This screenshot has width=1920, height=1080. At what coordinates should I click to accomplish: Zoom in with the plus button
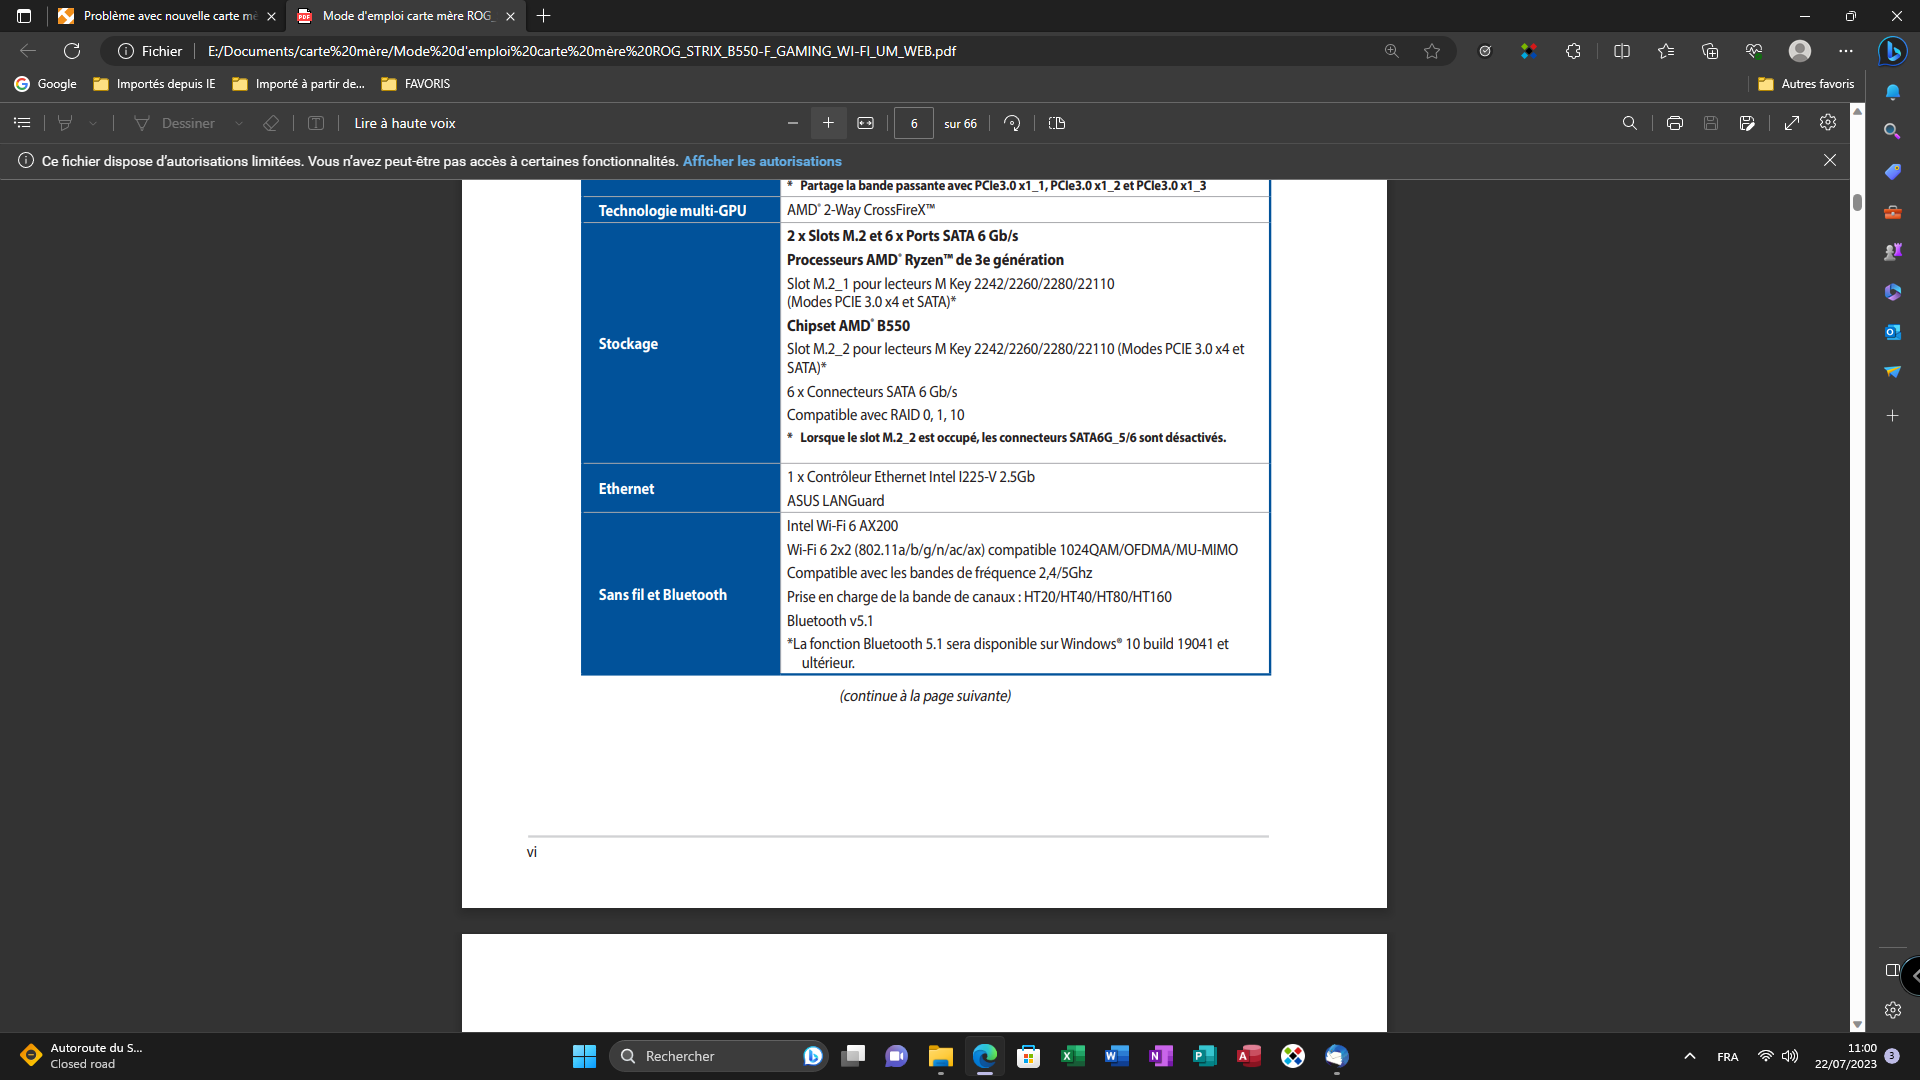828,123
